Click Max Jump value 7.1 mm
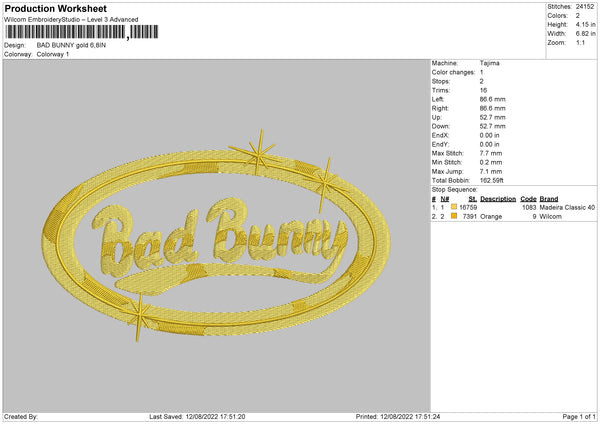Image resolution: width=600 pixels, height=424 pixels. pos(491,171)
